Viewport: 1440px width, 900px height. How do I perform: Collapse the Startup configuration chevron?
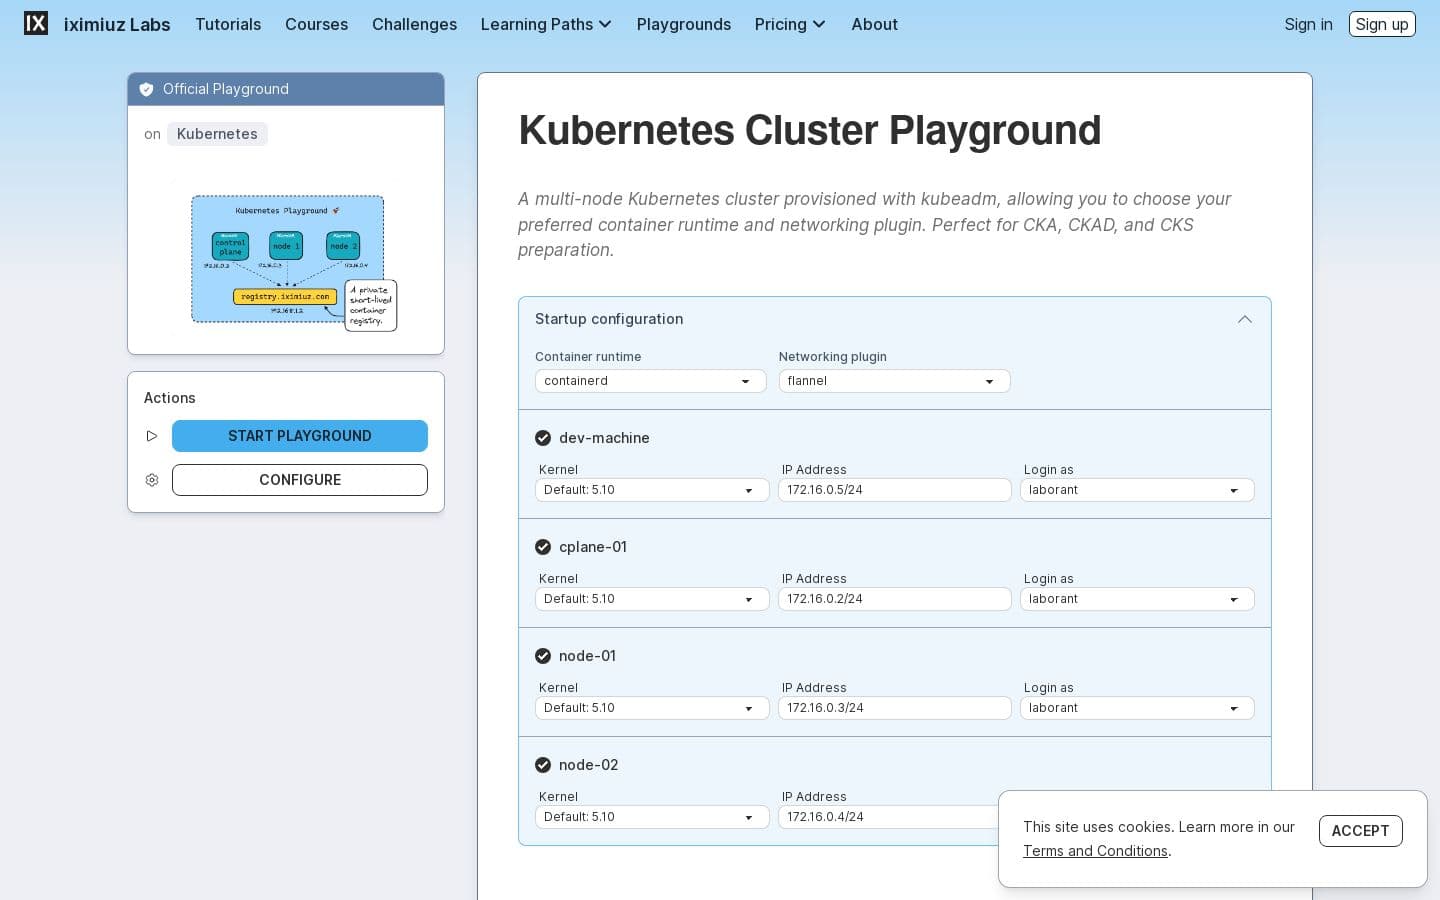click(1245, 319)
